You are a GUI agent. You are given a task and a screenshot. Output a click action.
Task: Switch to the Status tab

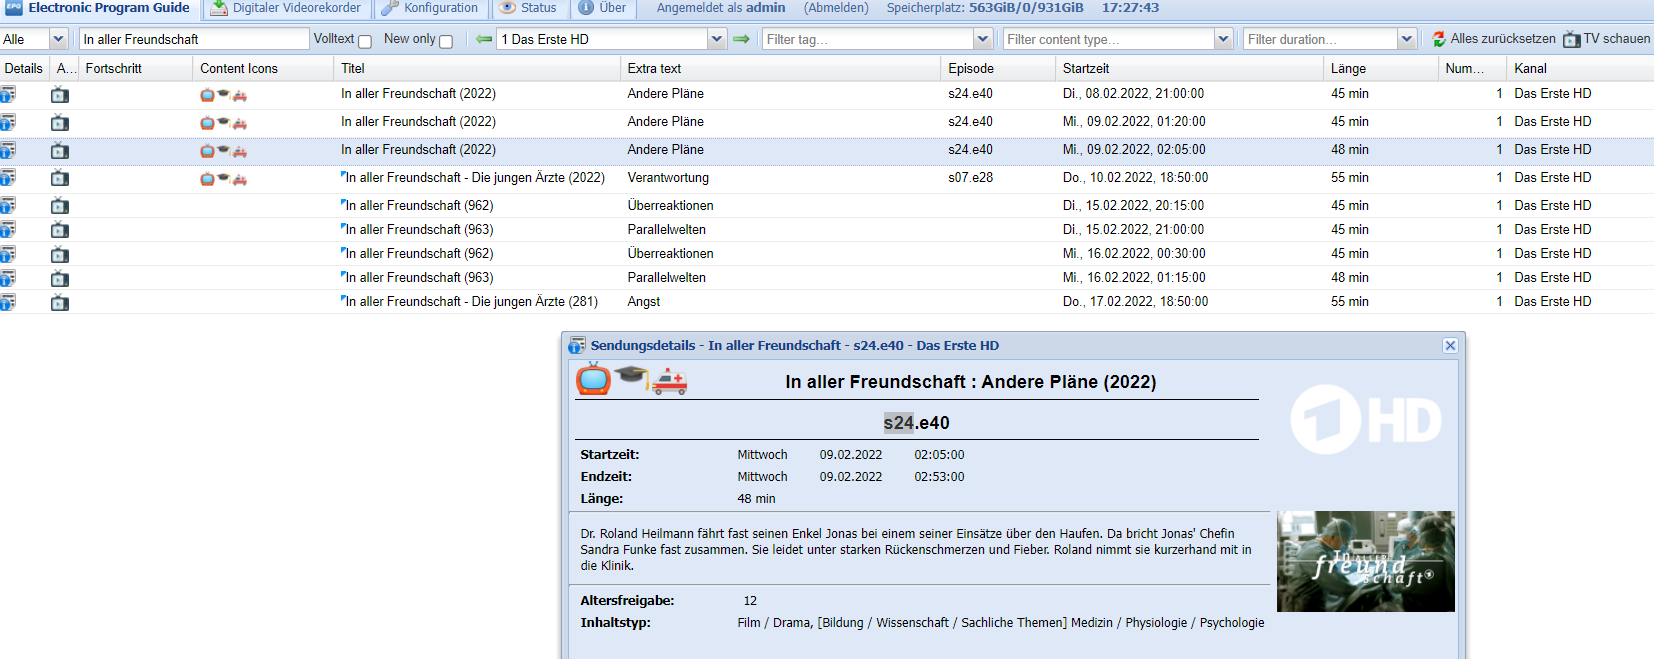pyautogui.click(x=528, y=8)
